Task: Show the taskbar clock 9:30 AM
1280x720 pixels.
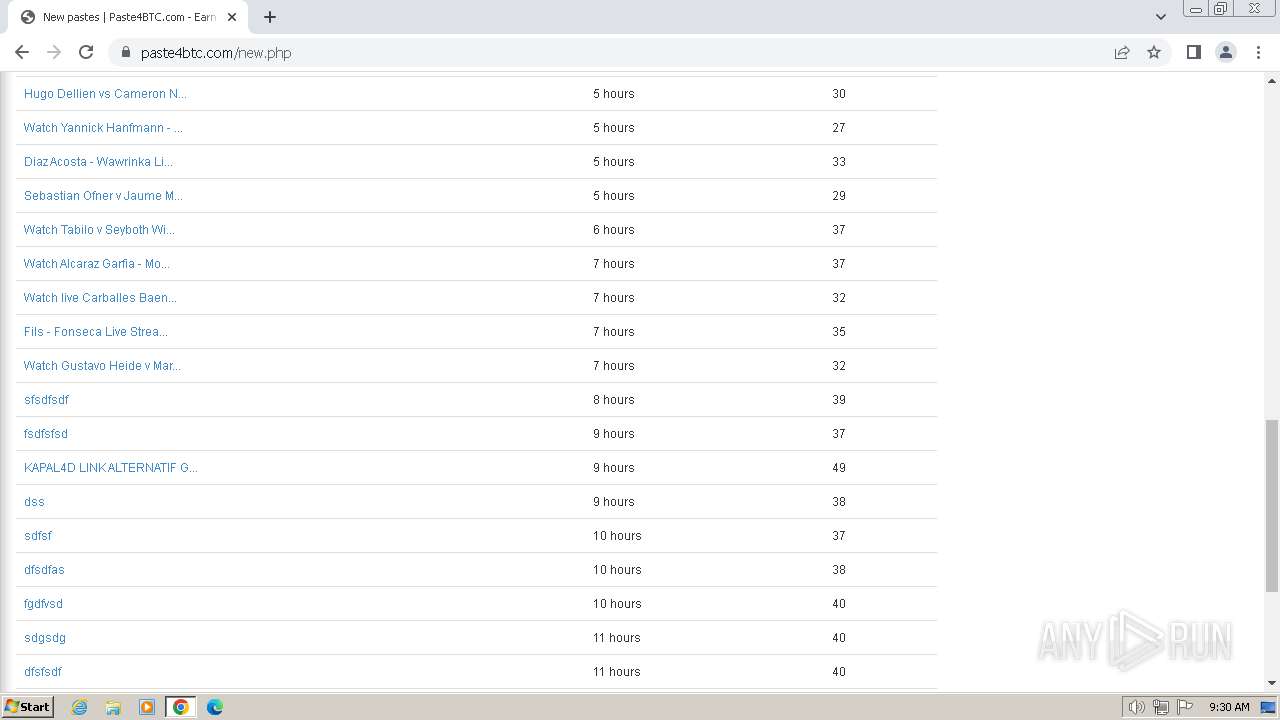Action: pyautogui.click(x=1229, y=707)
